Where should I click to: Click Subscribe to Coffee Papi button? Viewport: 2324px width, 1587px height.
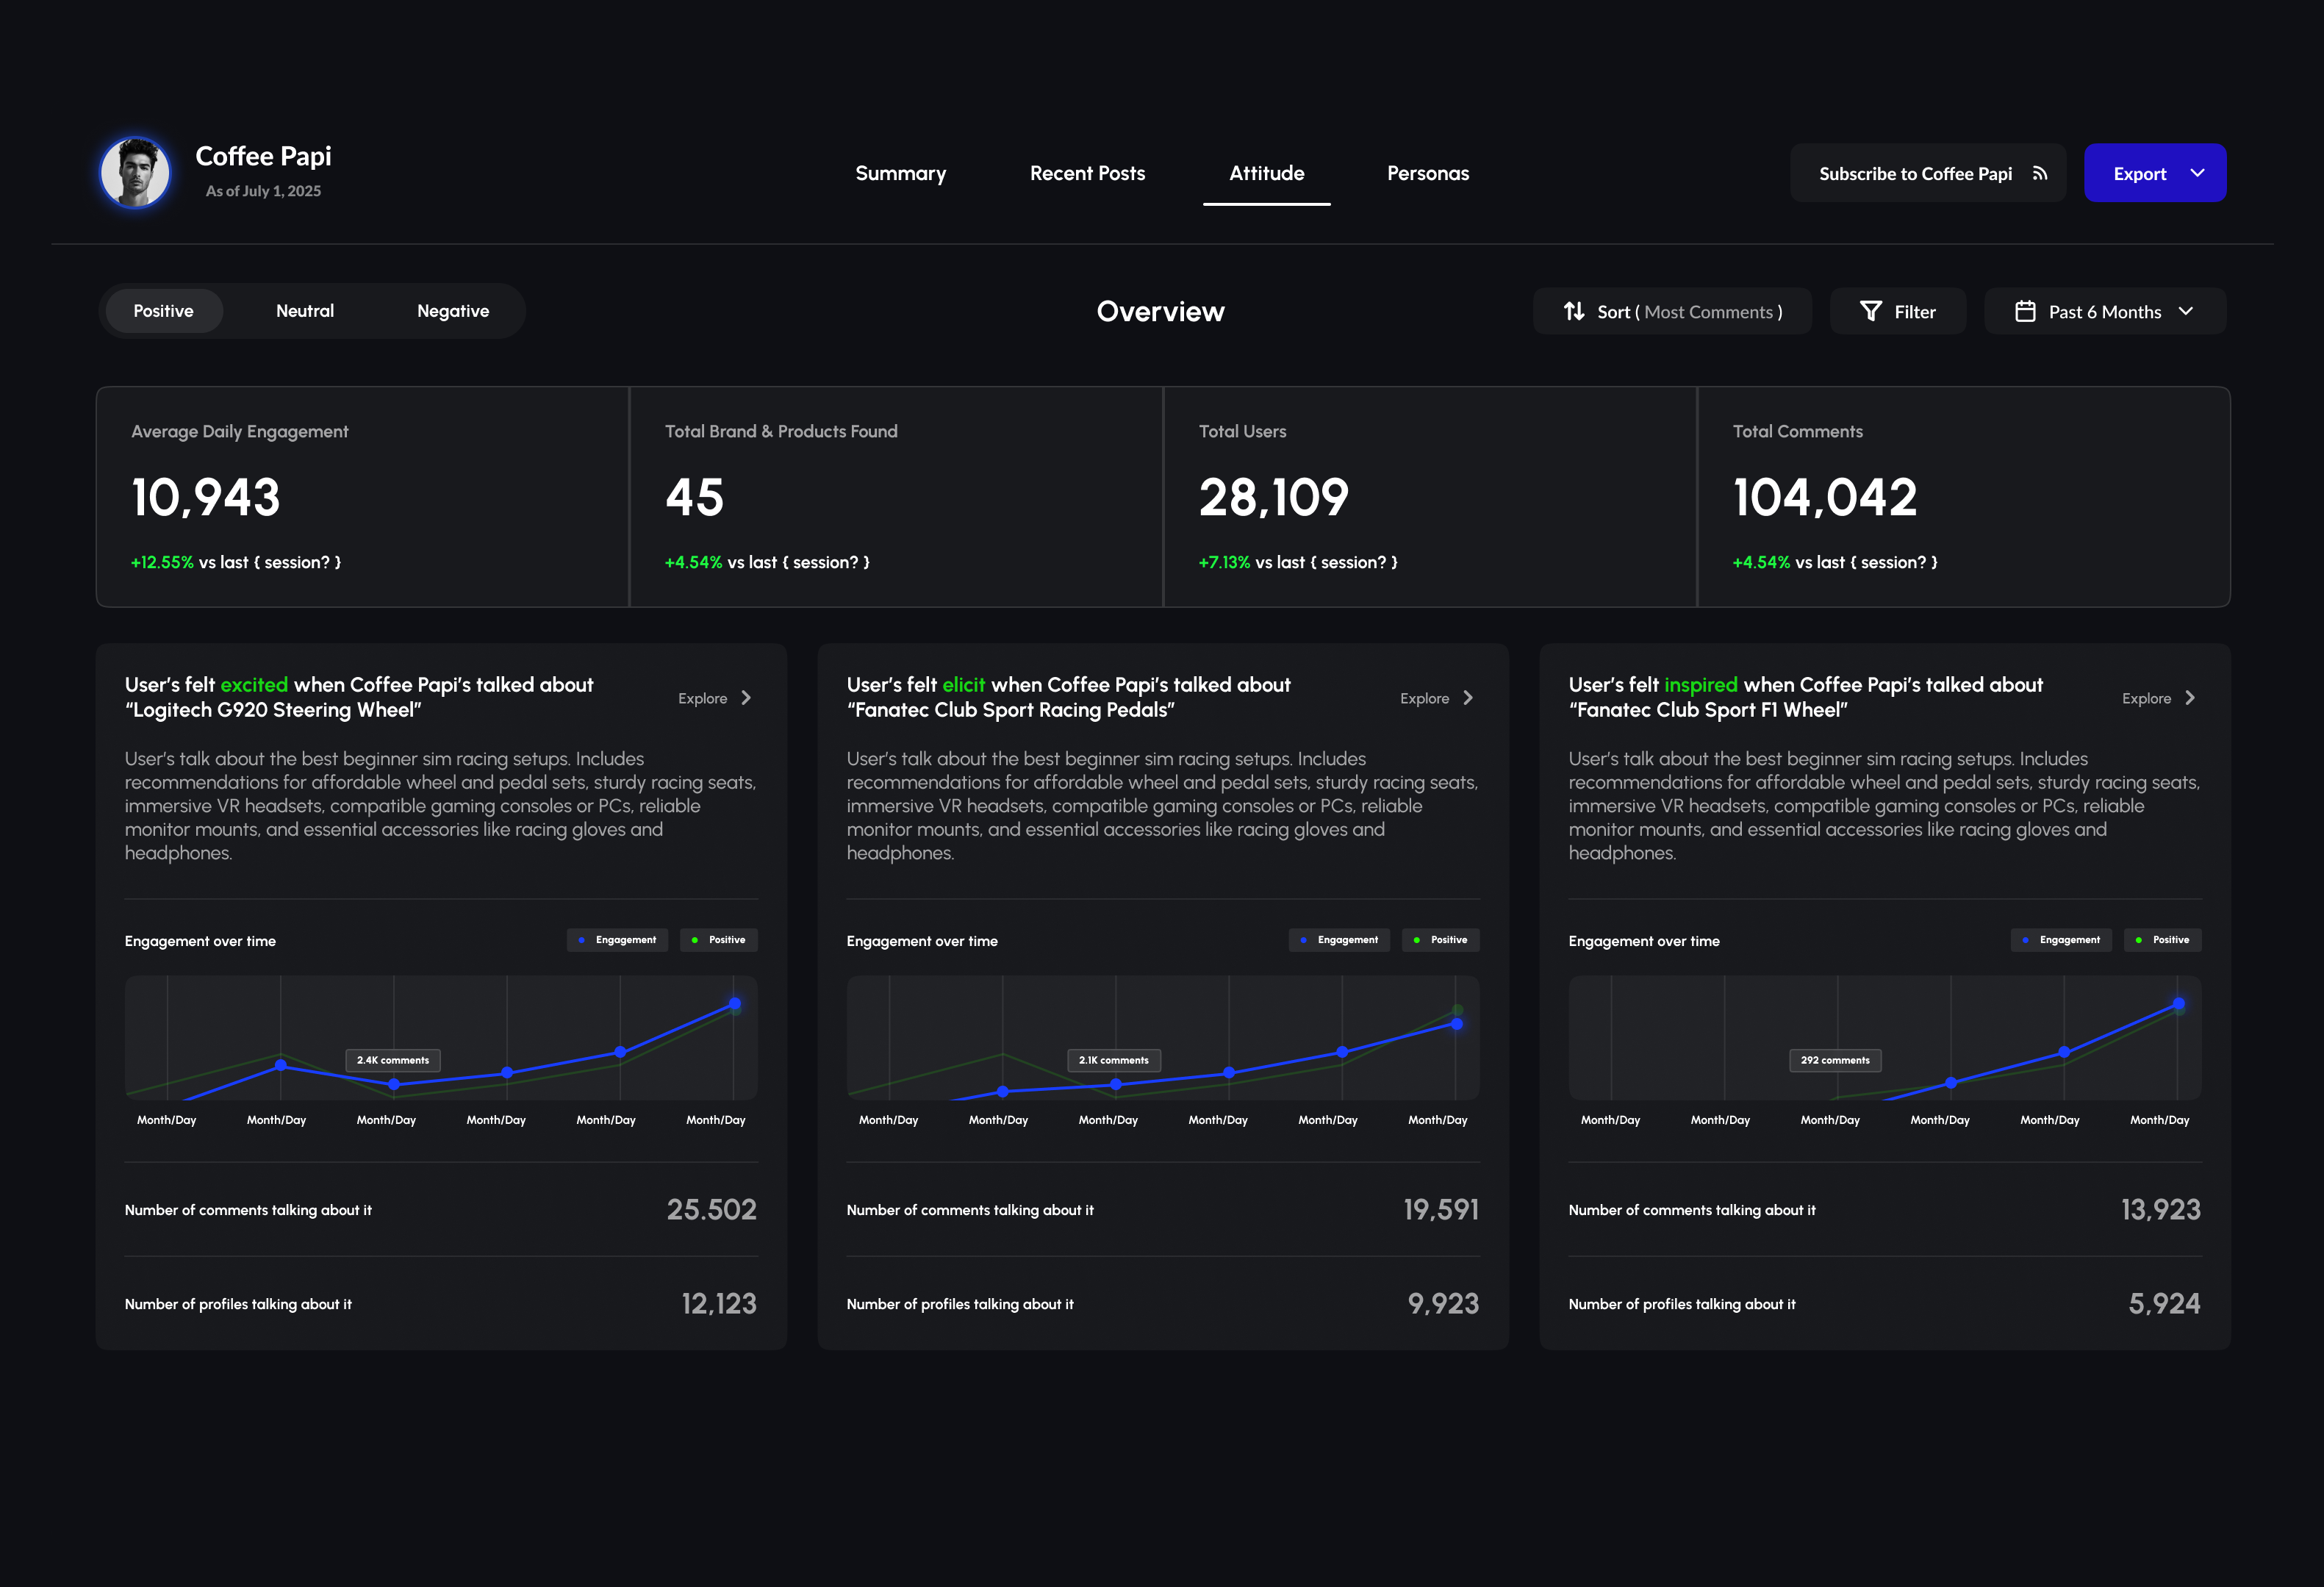click(1927, 173)
